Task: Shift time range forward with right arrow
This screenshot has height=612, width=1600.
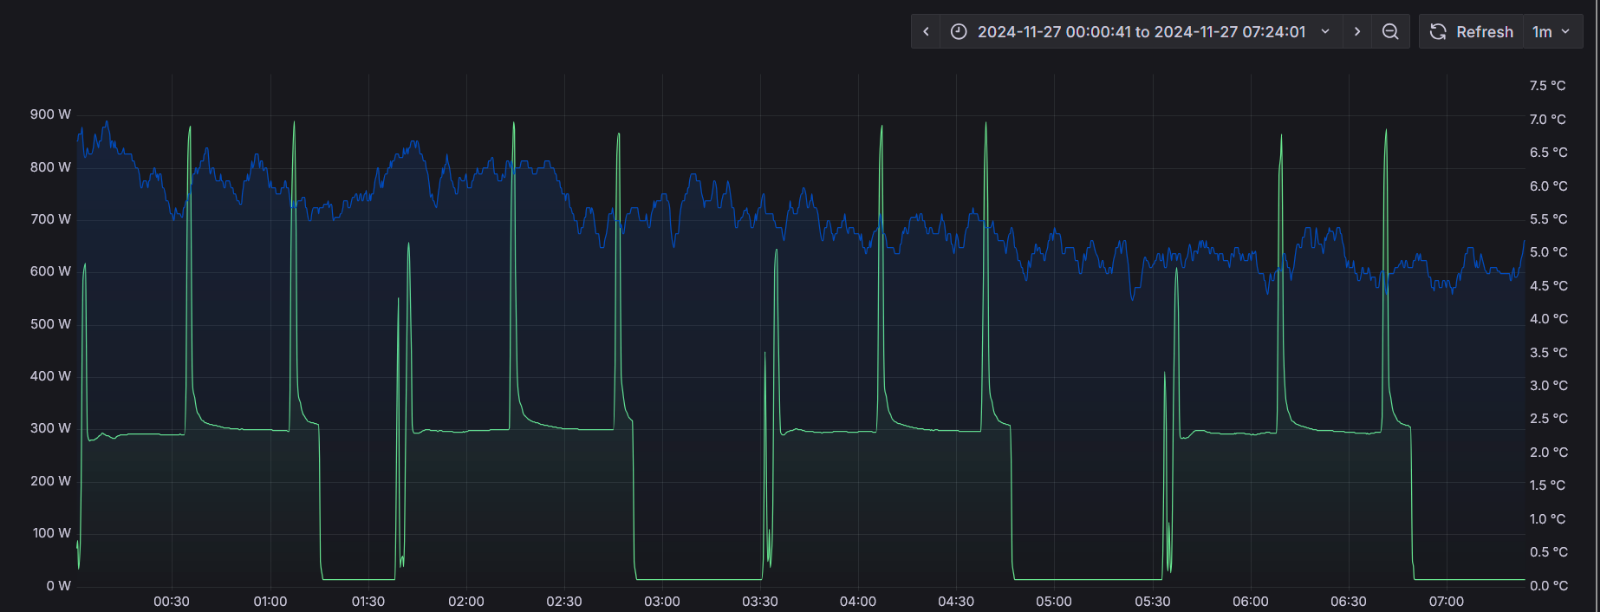Action: point(1357,32)
